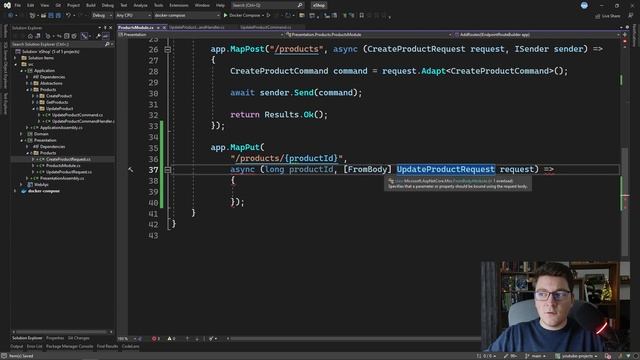The width and height of the screenshot is (640, 360).
Task: Switch to UpdateProductCommand.cs tab
Action: pyautogui.click(x=266, y=27)
